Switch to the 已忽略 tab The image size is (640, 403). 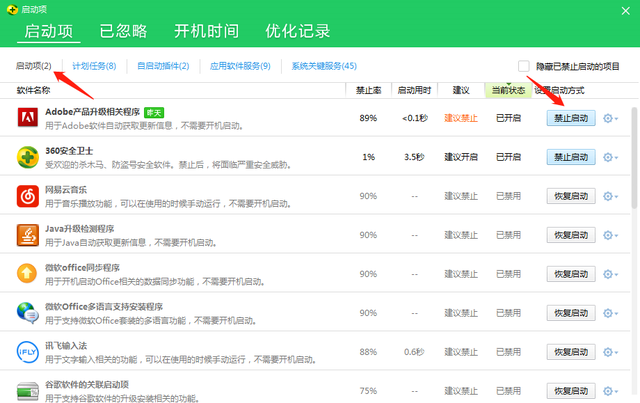(124, 31)
